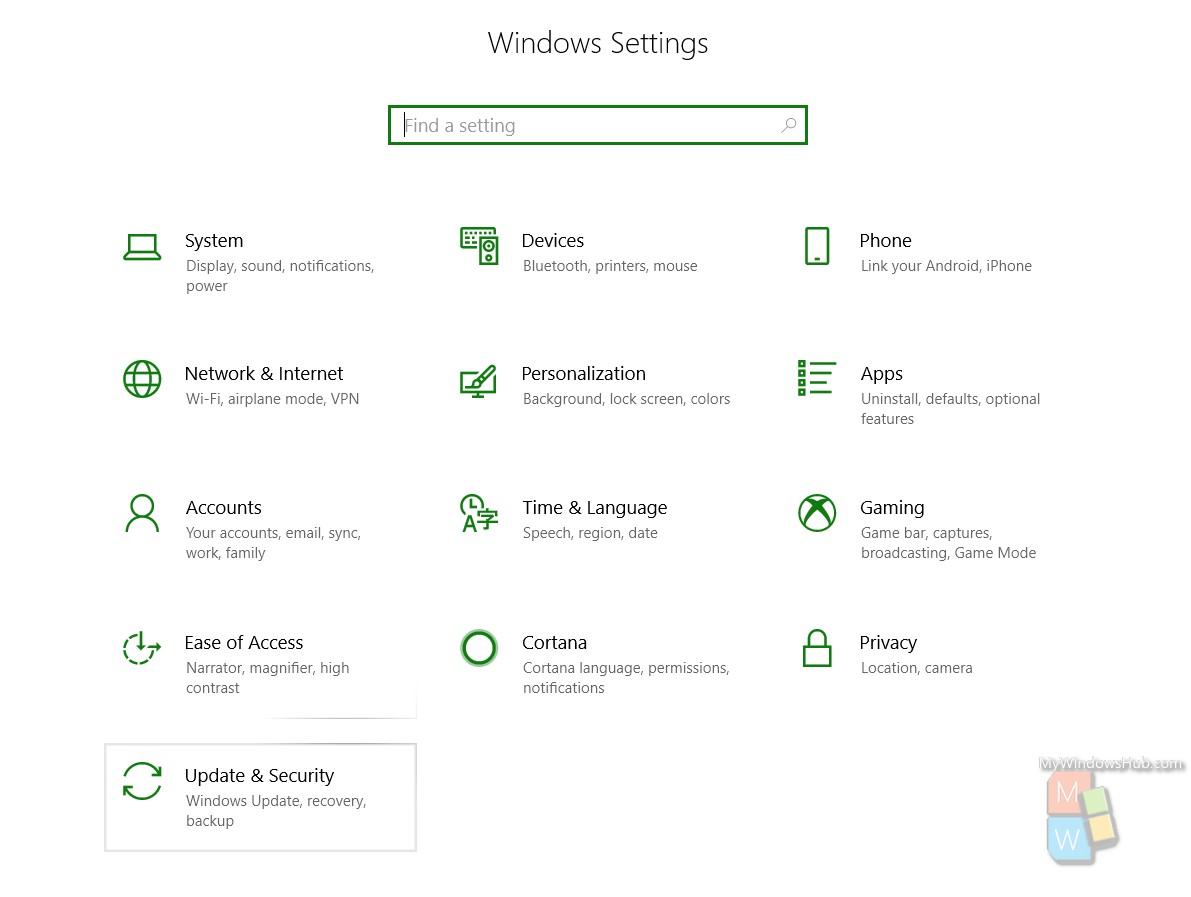Click 'Uninstall, defaults, optional features' text
The image size is (1191, 897).
tap(950, 409)
